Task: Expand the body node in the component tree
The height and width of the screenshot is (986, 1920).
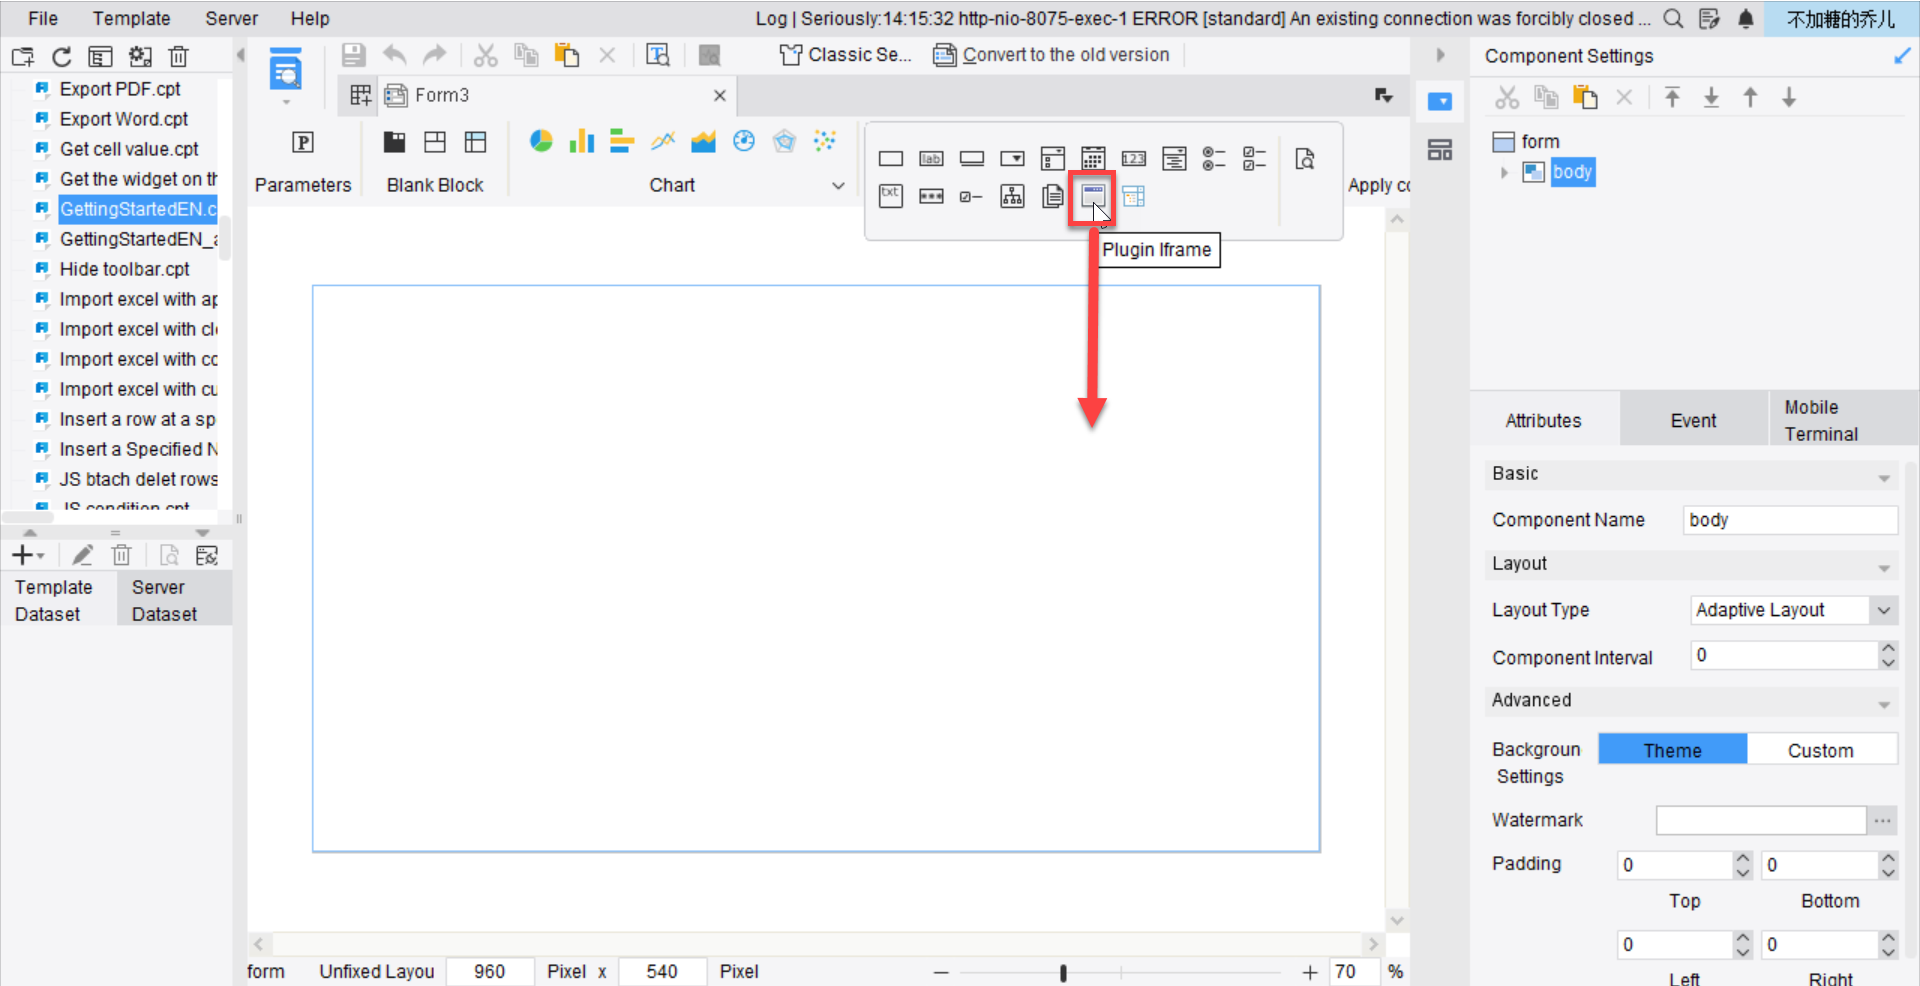Action: tap(1504, 172)
